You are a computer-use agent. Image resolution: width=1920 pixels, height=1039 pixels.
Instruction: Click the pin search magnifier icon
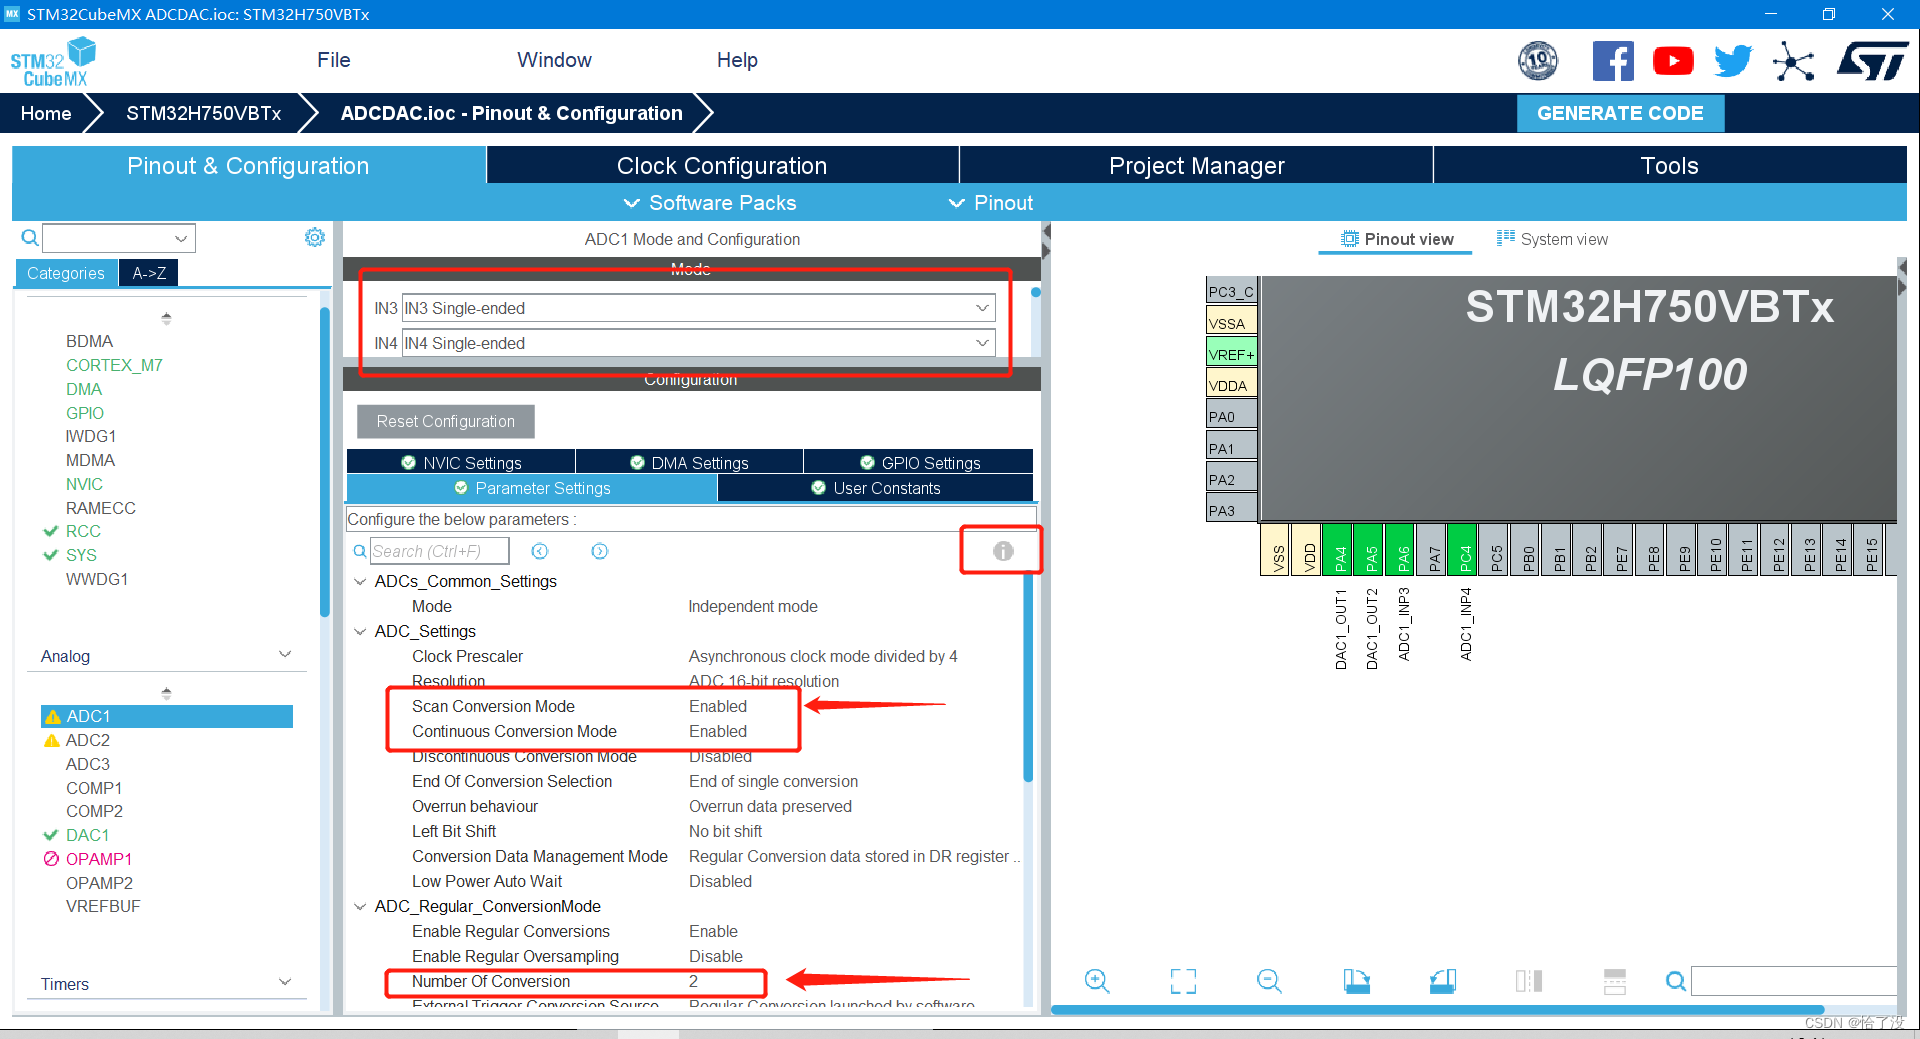[x=1675, y=981]
